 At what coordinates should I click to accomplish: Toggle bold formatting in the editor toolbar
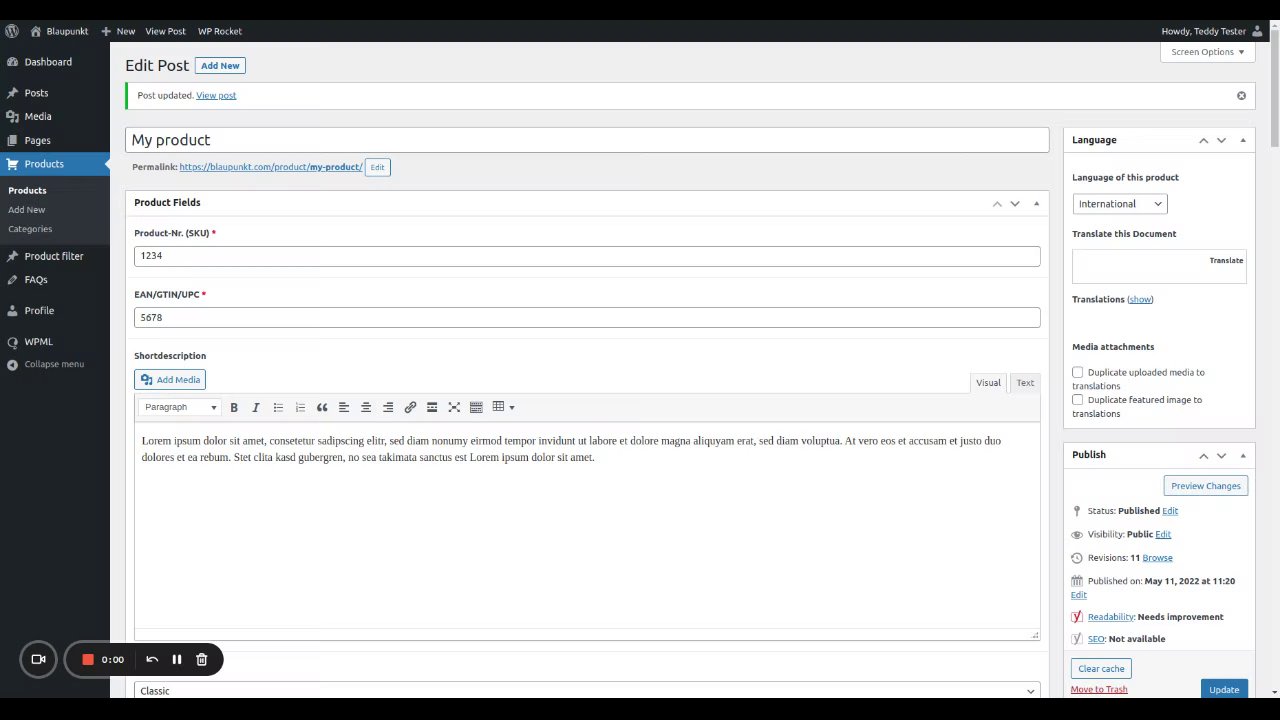[x=234, y=407]
